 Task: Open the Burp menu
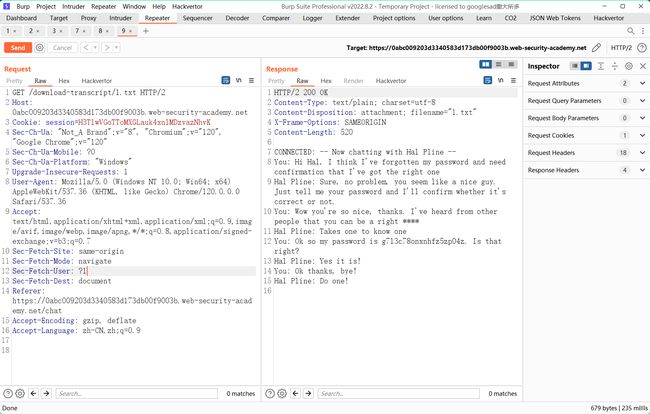23,7
